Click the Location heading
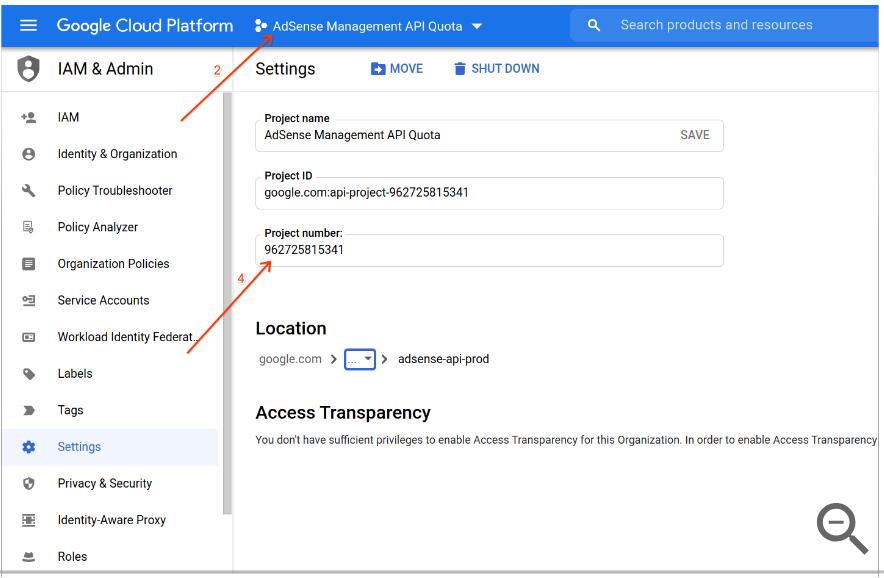 (291, 329)
